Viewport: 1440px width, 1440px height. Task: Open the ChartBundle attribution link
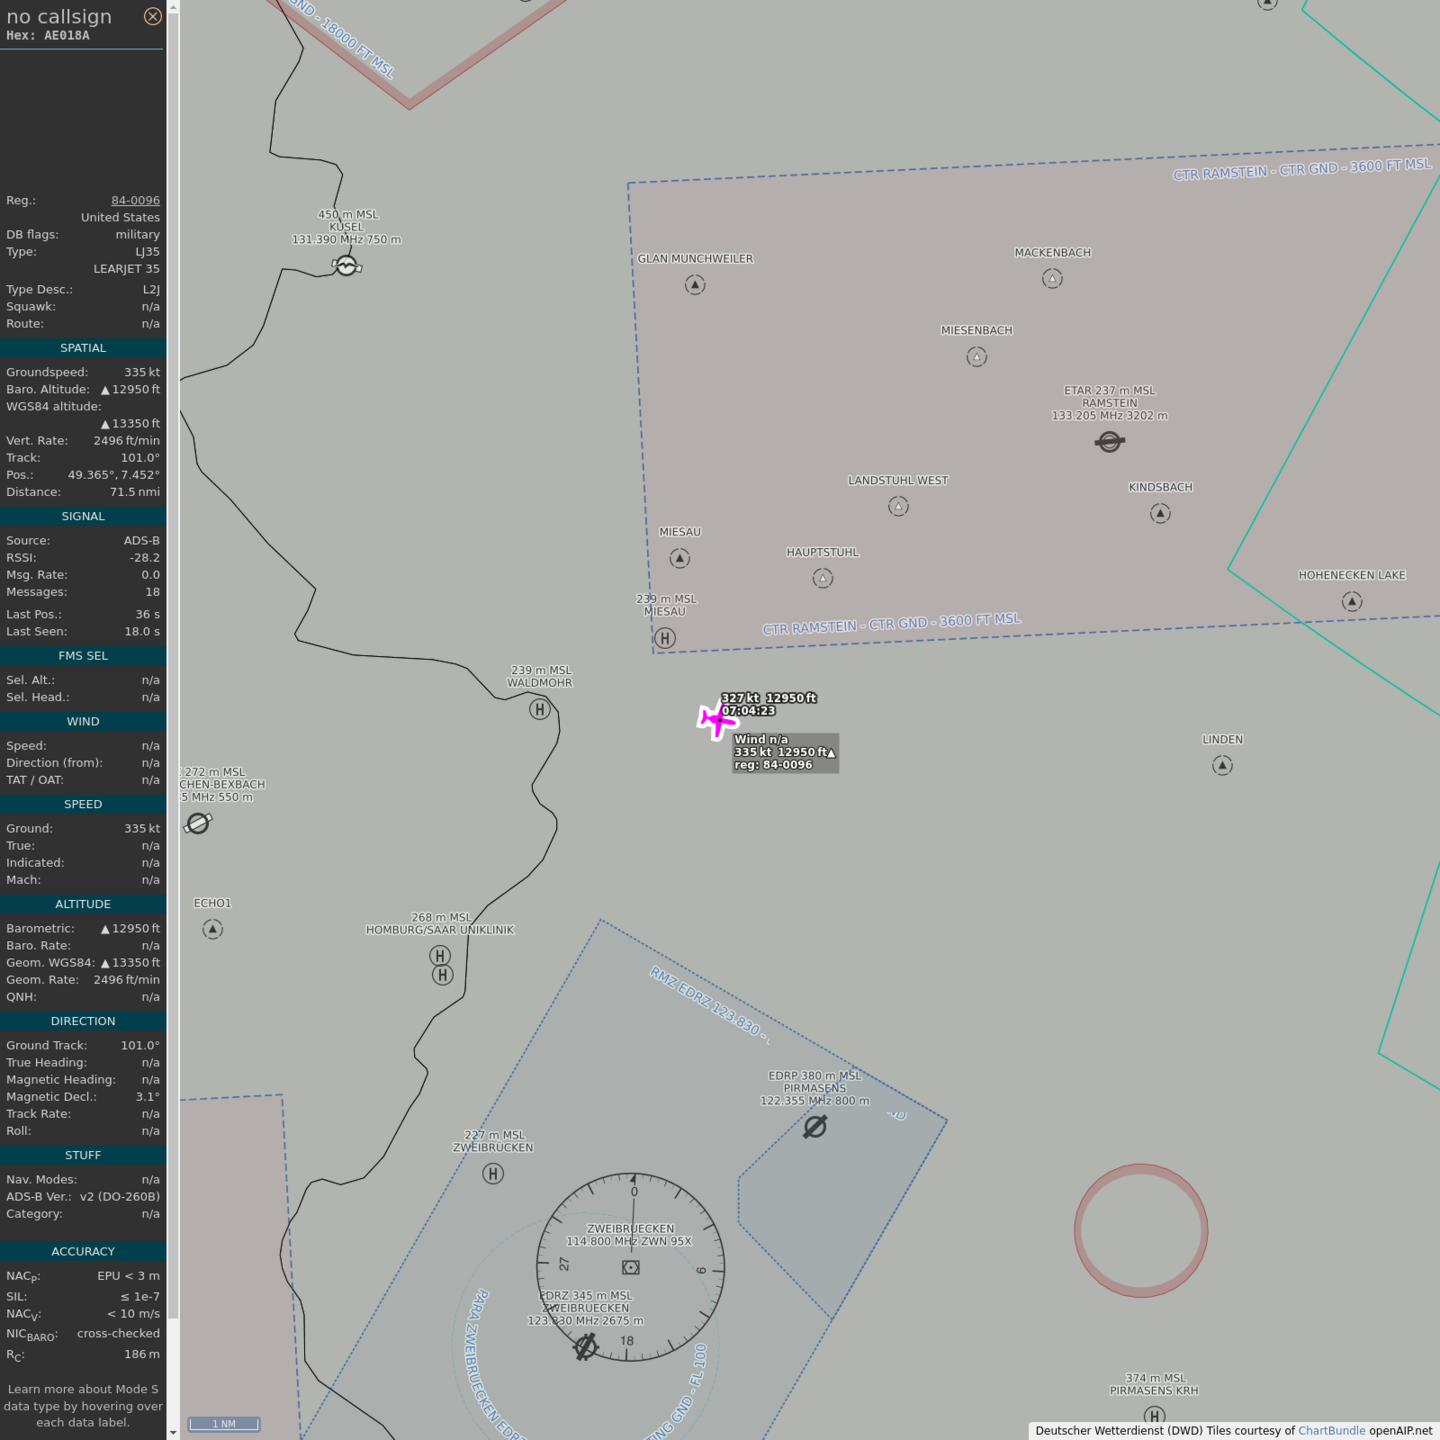click(x=1331, y=1430)
